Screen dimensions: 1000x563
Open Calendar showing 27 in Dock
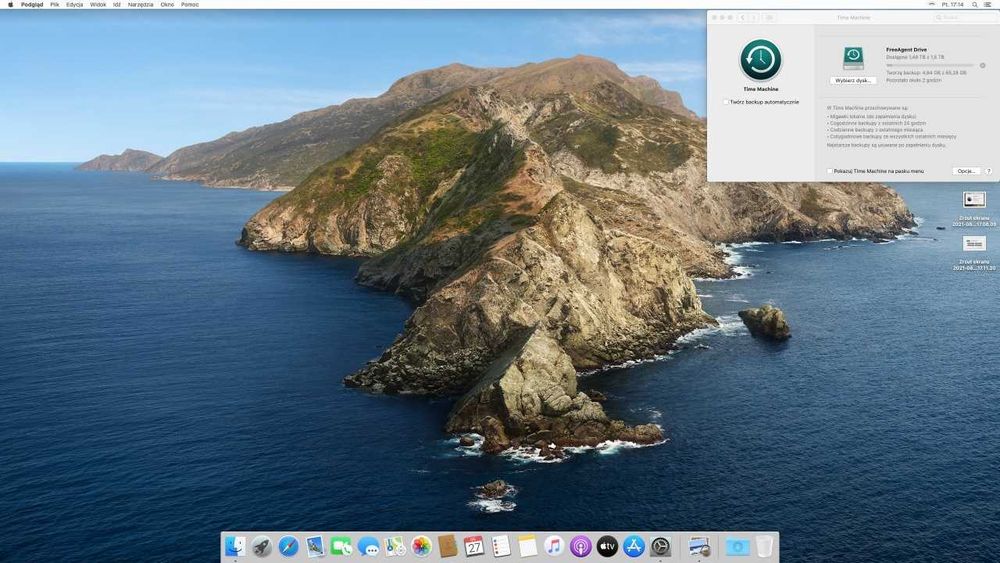(474, 546)
